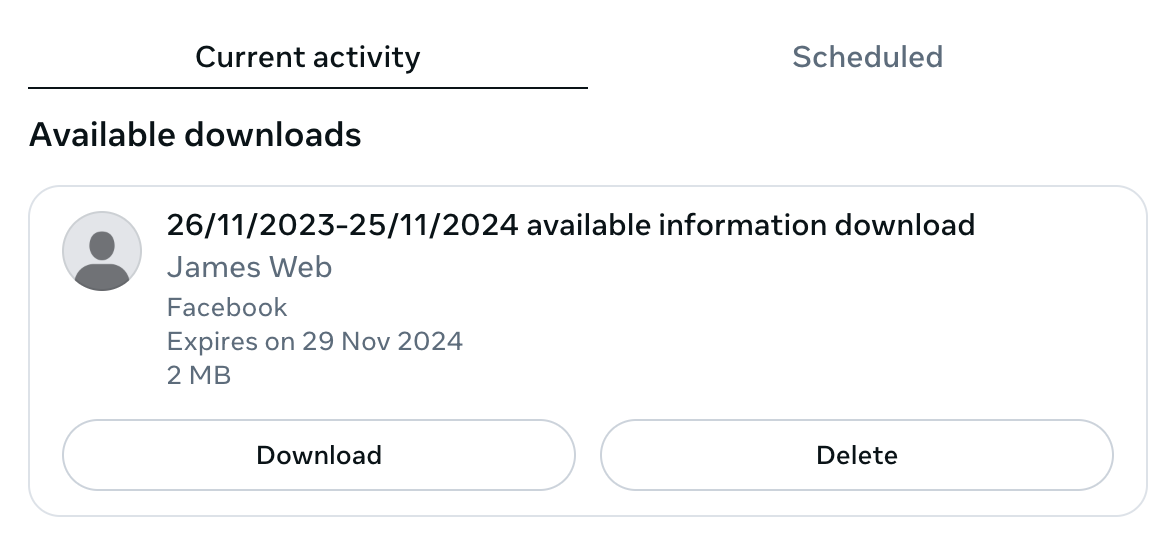Click the default profile avatar icon
Viewport: 1174px width, 544px height.
coord(101,251)
